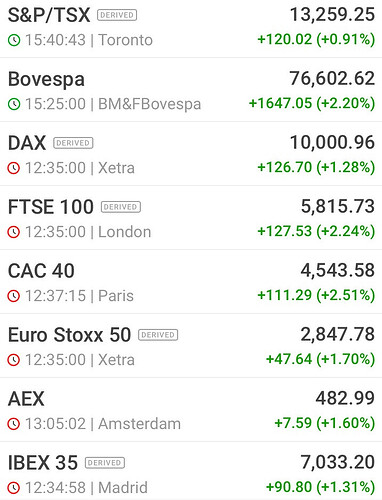Click the red clock icon beside Amsterdam
Viewport: 382px width, 500px height.
click(x=14, y=424)
